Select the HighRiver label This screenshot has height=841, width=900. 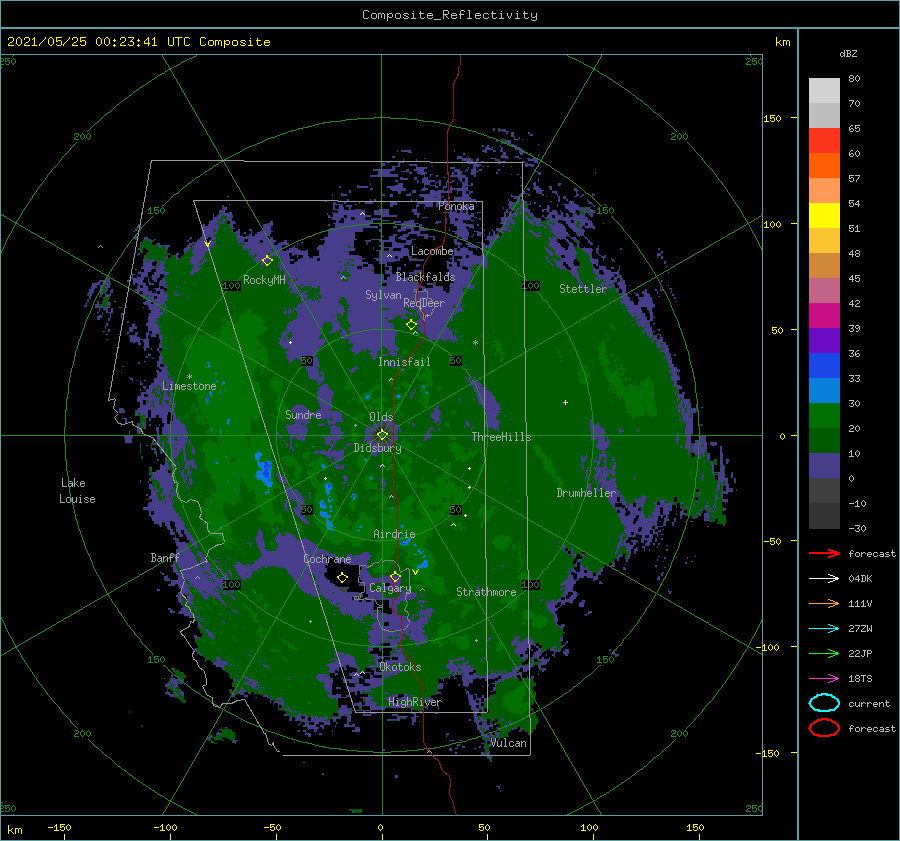click(415, 702)
